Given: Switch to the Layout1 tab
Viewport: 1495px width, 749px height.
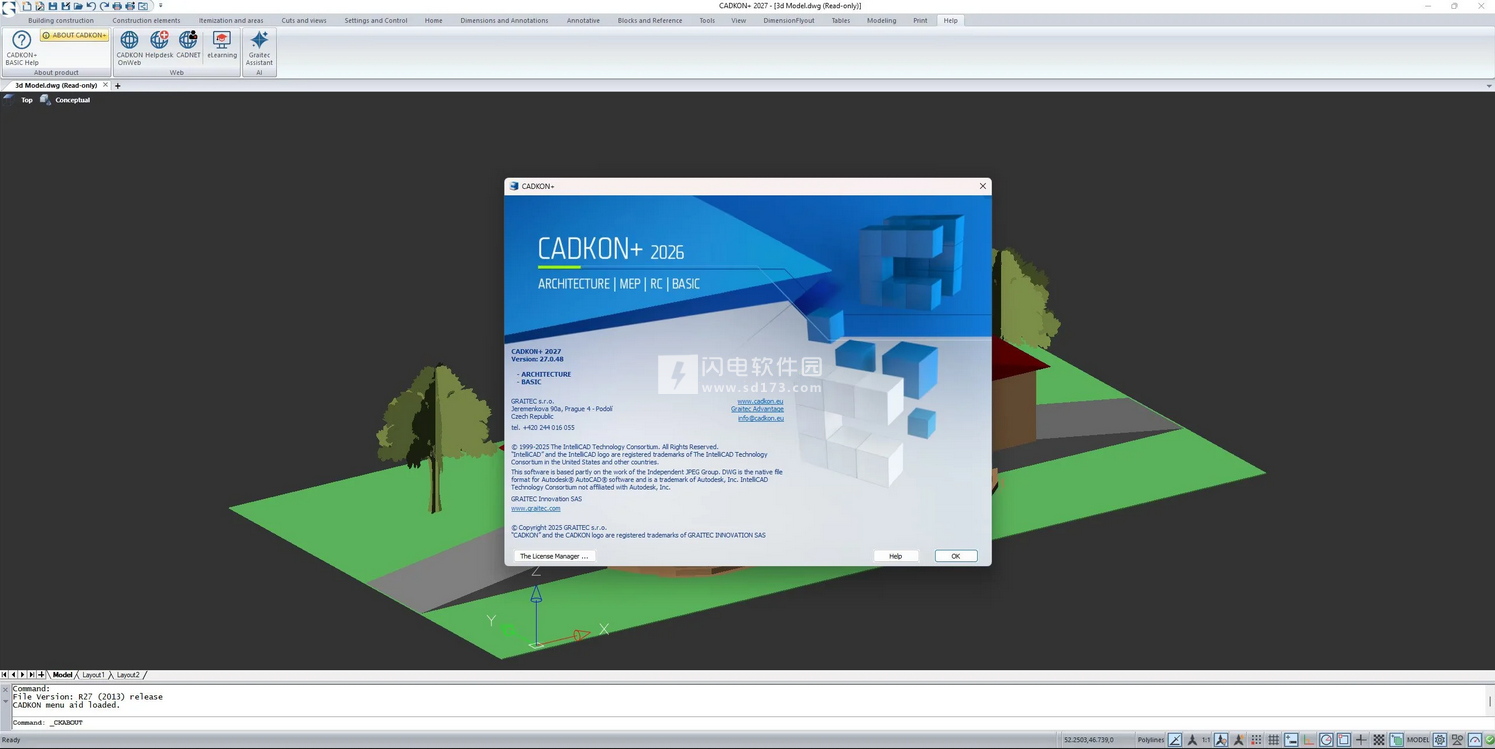Looking at the screenshot, I should point(93,675).
